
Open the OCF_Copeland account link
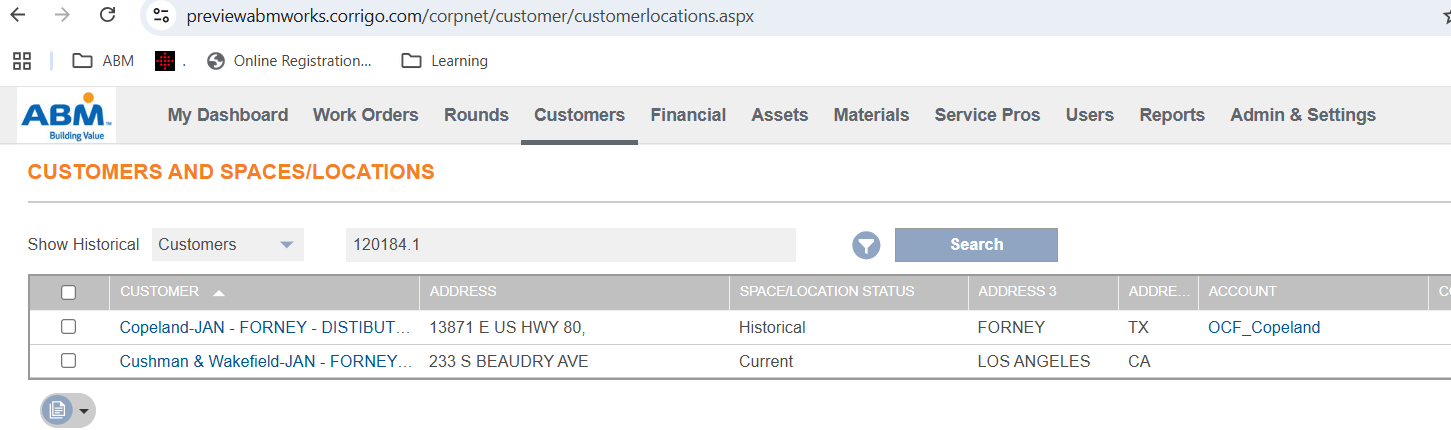[1264, 327]
